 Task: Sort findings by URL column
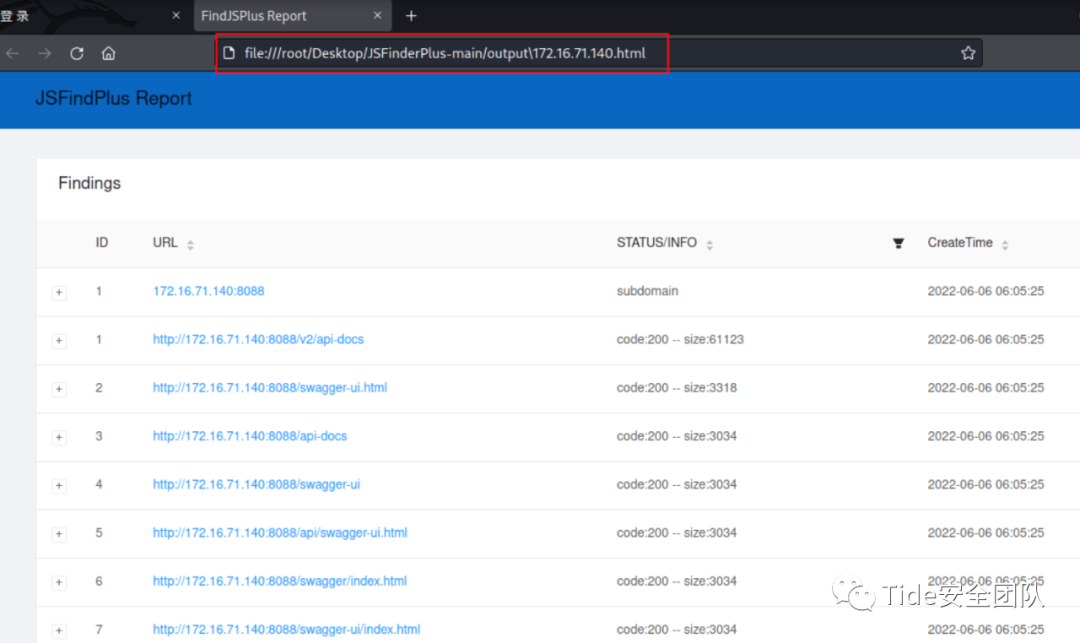point(190,244)
